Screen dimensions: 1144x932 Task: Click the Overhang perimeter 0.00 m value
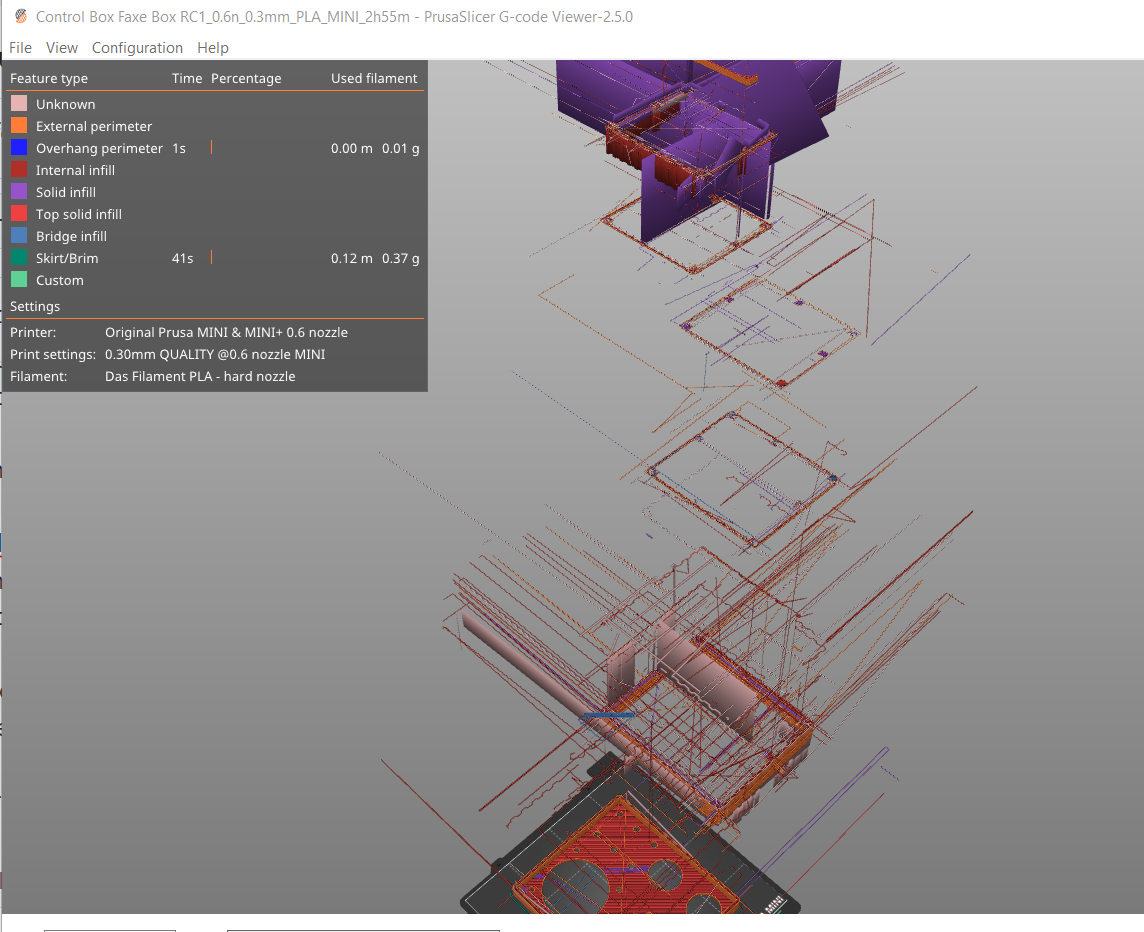352,148
